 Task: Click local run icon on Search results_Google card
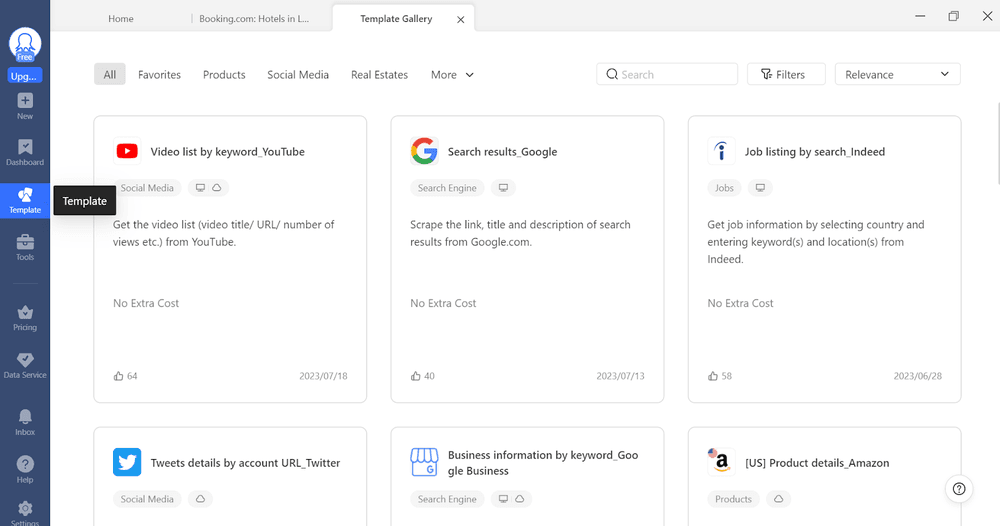pyautogui.click(x=503, y=188)
